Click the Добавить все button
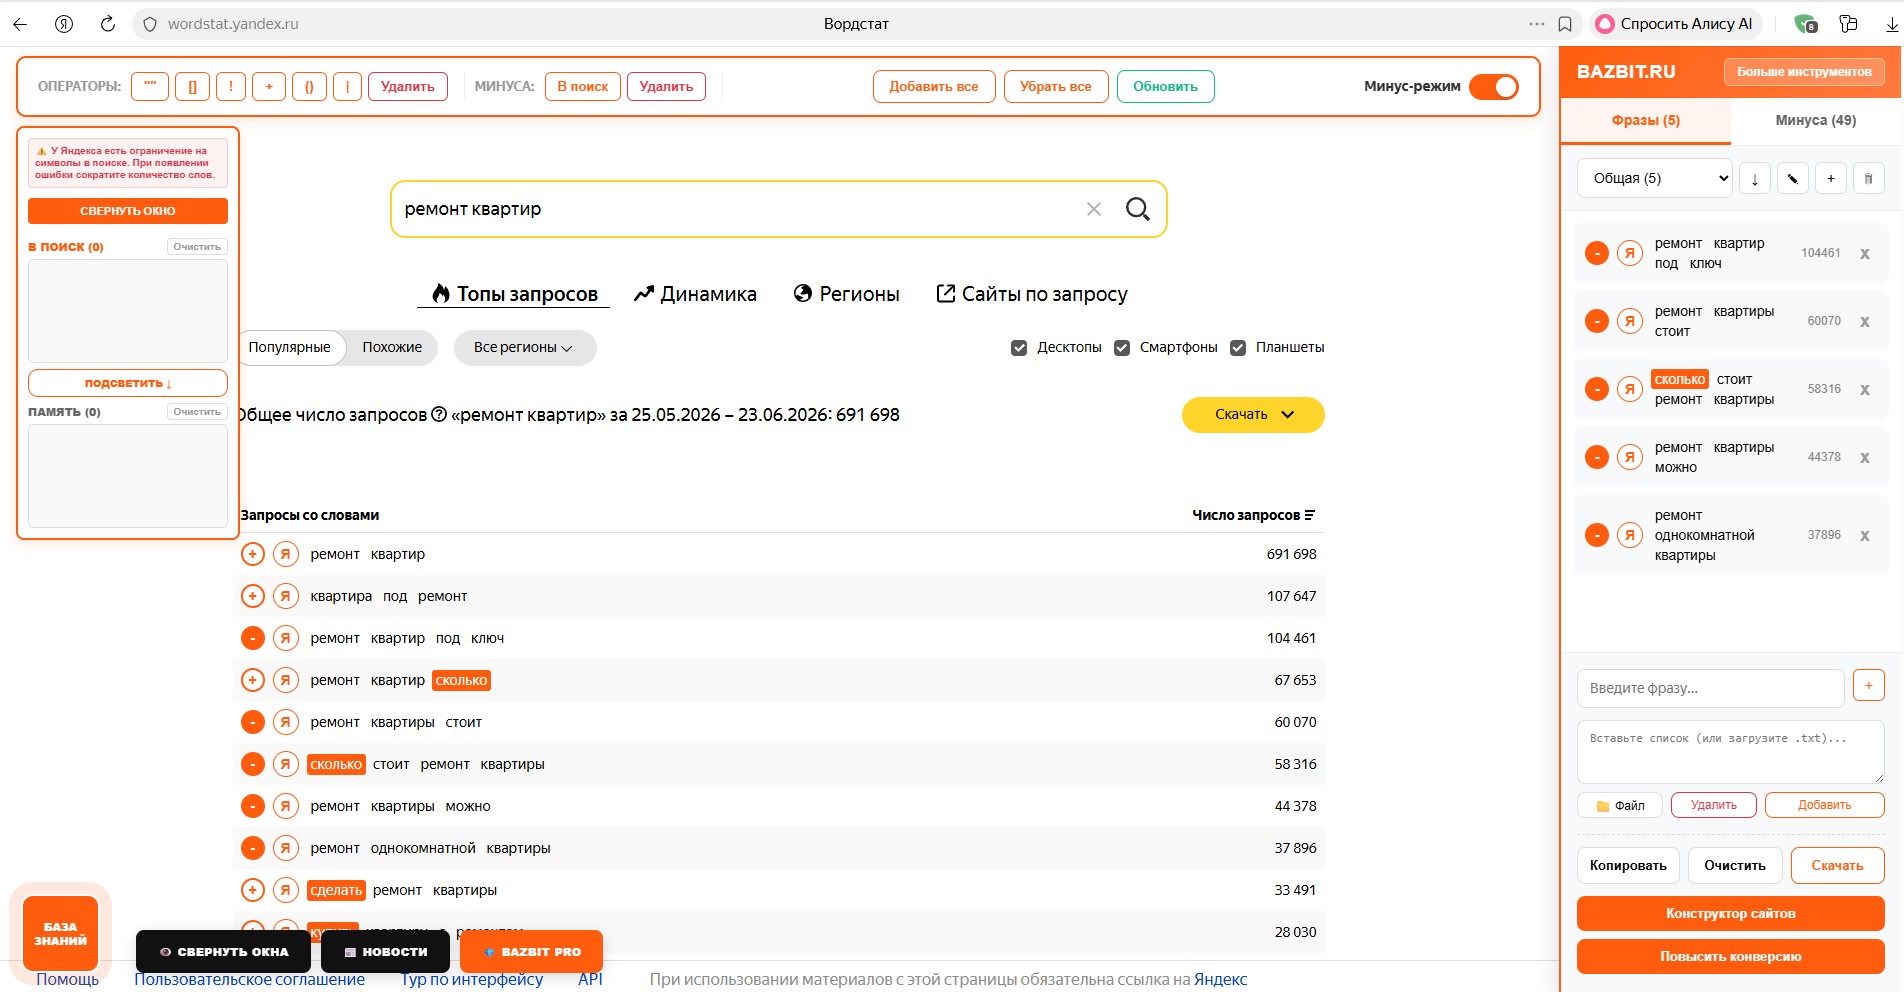Image resolution: width=1904 pixels, height=992 pixels. click(x=934, y=87)
